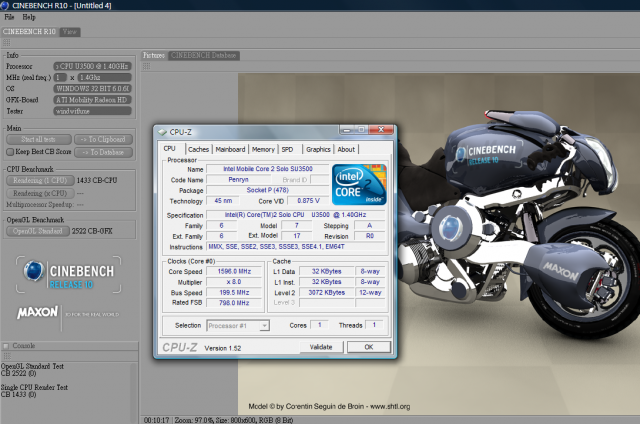This screenshot has height=424, width=640.
Task: Click the CINEBENCH app icon in title bar
Action: point(4,5)
